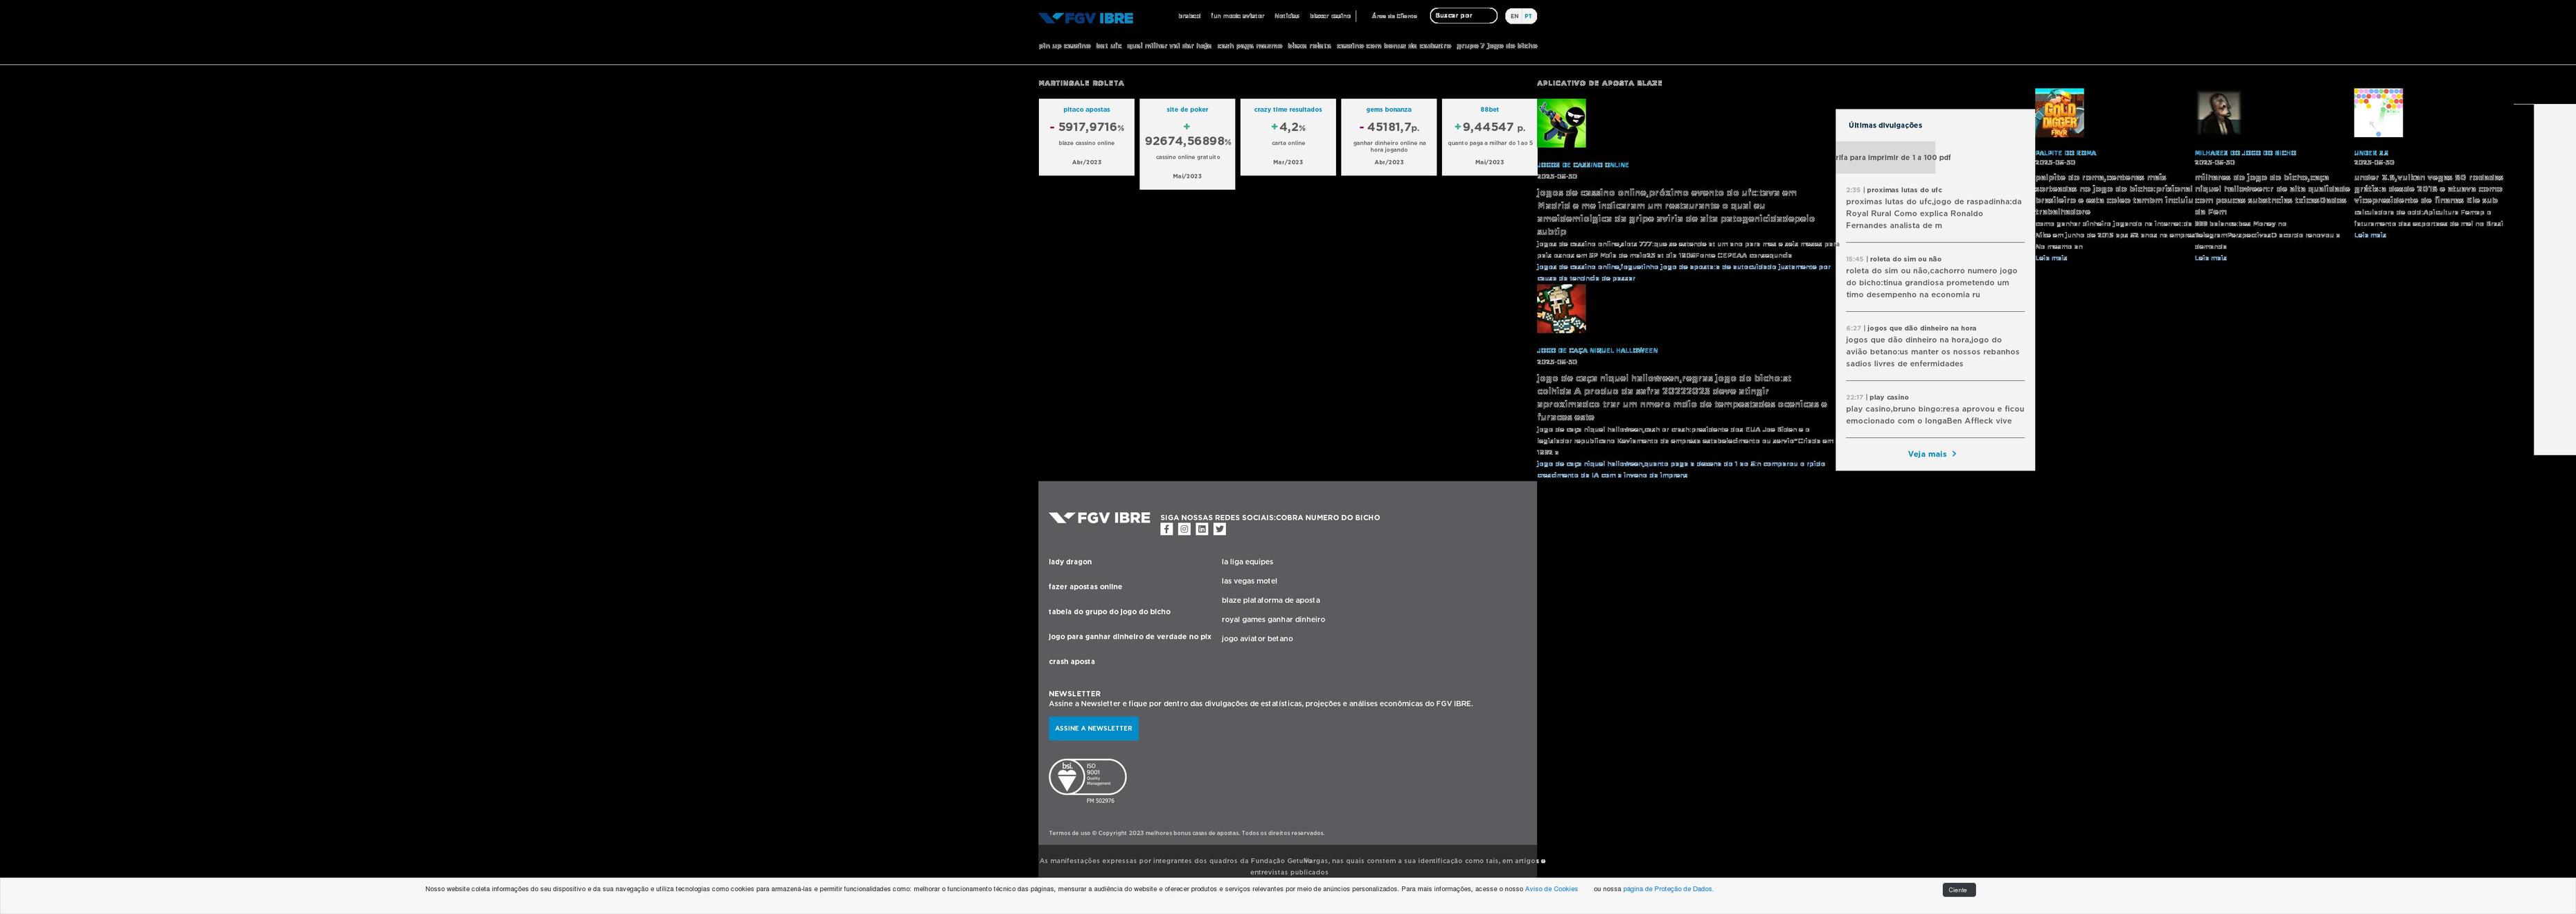The height and width of the screenshot is (914, 2576).
Task: Open the stickman shooter game thumbnail
Action: [x=1561, y=124]
